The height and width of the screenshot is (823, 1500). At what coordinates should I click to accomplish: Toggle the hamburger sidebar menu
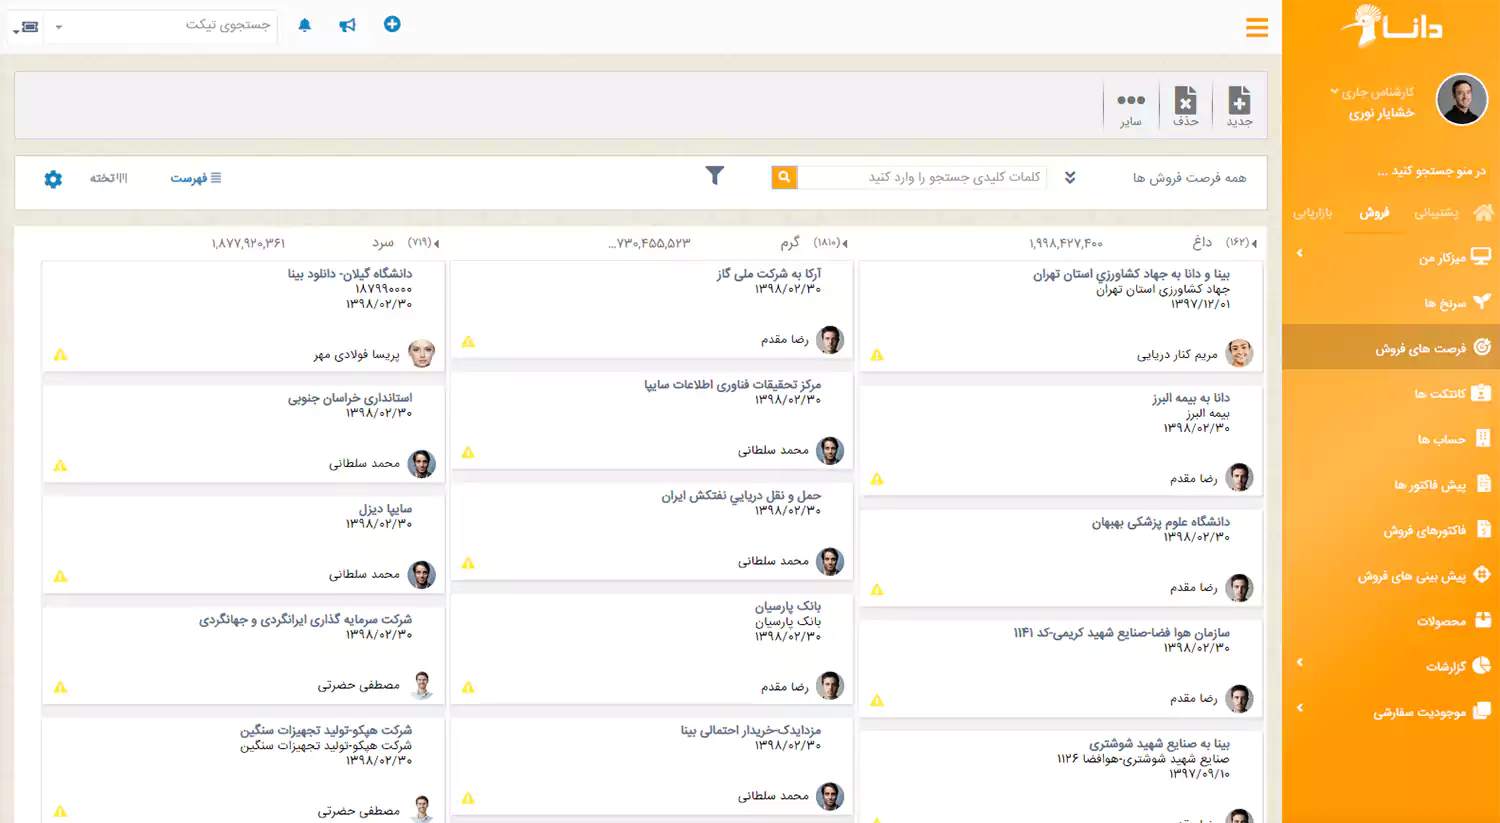[1257, 28]
